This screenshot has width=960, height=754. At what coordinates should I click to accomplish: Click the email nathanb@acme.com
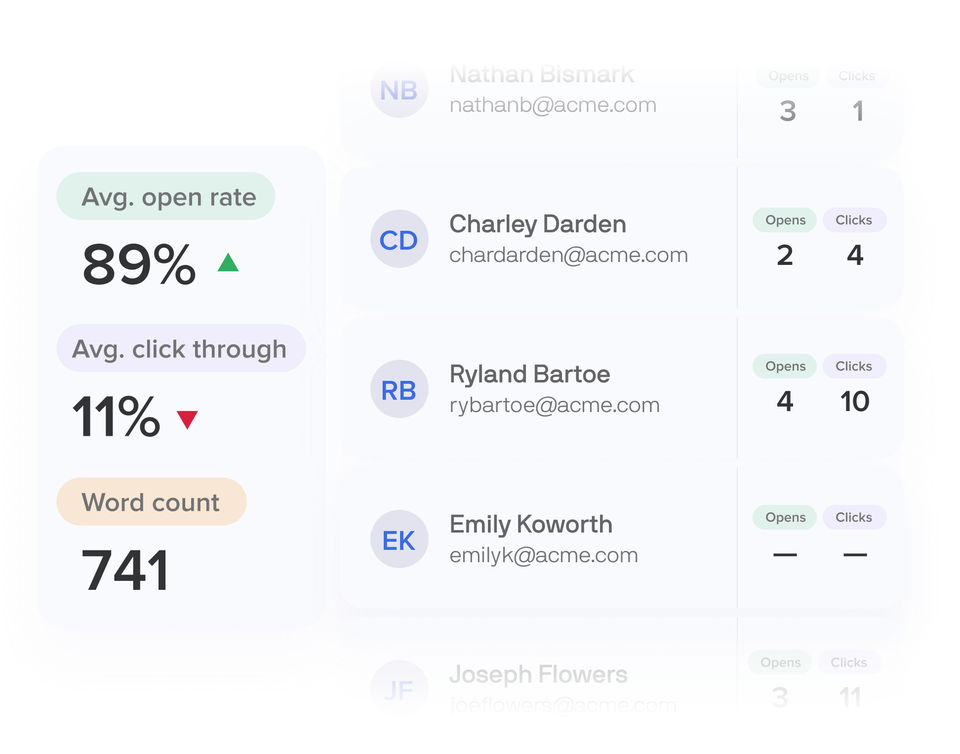pyautogui.click(x=553, y=105)
